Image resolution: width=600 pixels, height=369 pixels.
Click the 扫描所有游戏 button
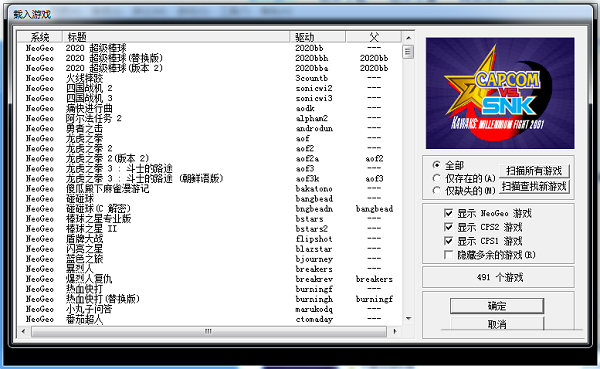[534, 171]
